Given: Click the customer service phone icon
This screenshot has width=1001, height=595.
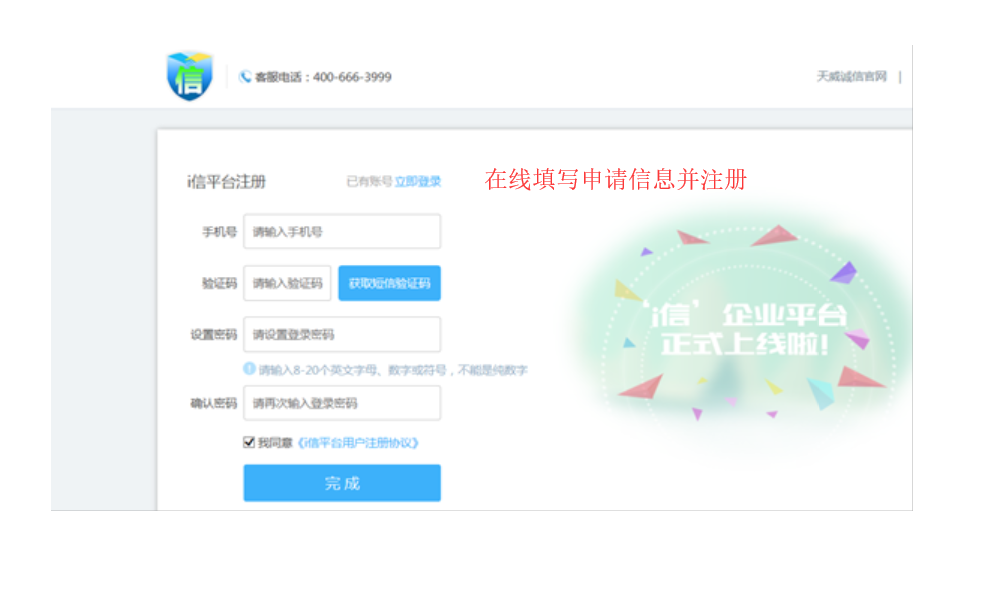Looking at the screenshot, I should click(x=245, y=76).
